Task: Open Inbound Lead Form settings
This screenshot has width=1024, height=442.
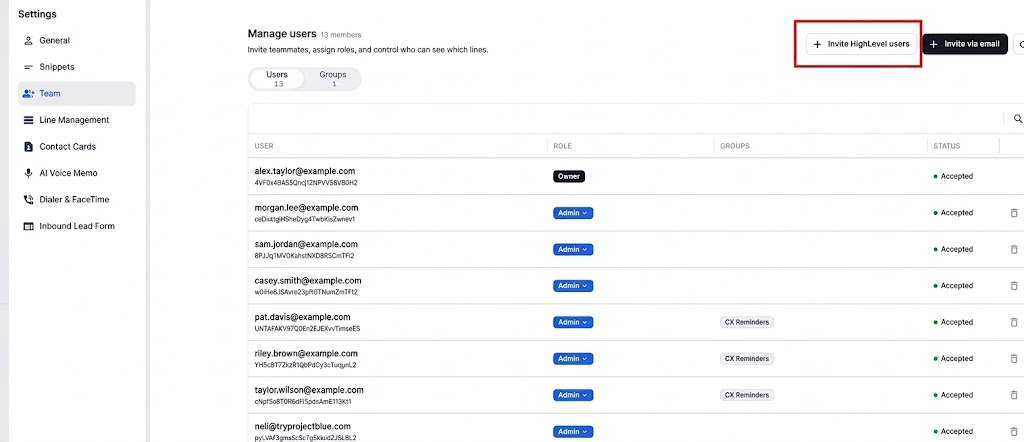Action: tap(76, 226)
